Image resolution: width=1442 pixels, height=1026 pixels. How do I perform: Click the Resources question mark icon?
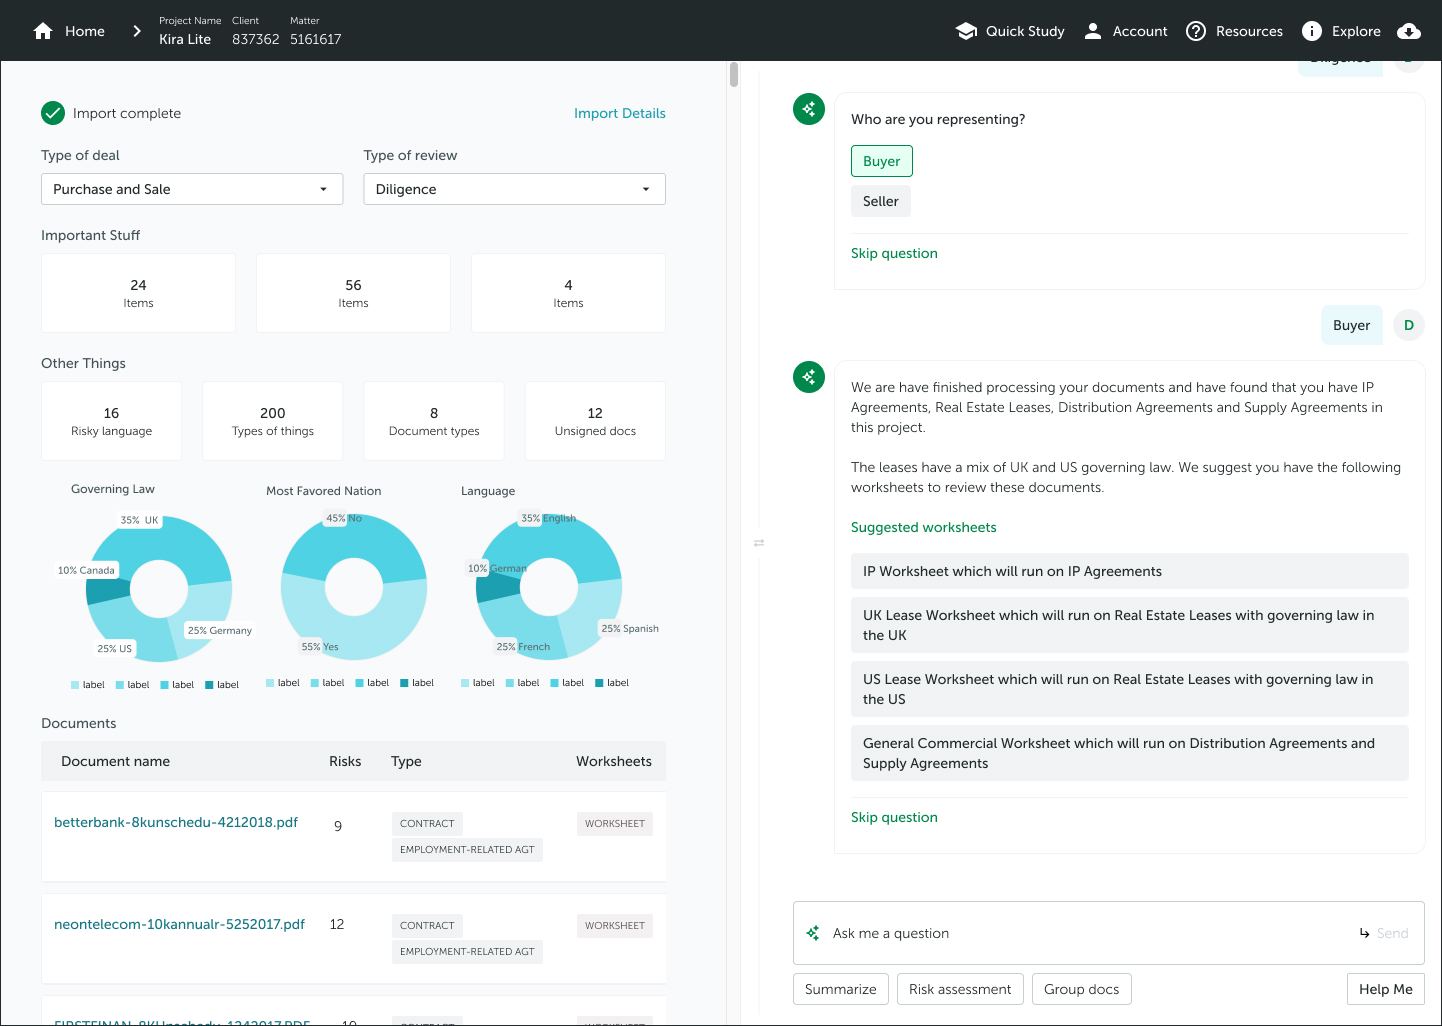(x=1196, y=31)
